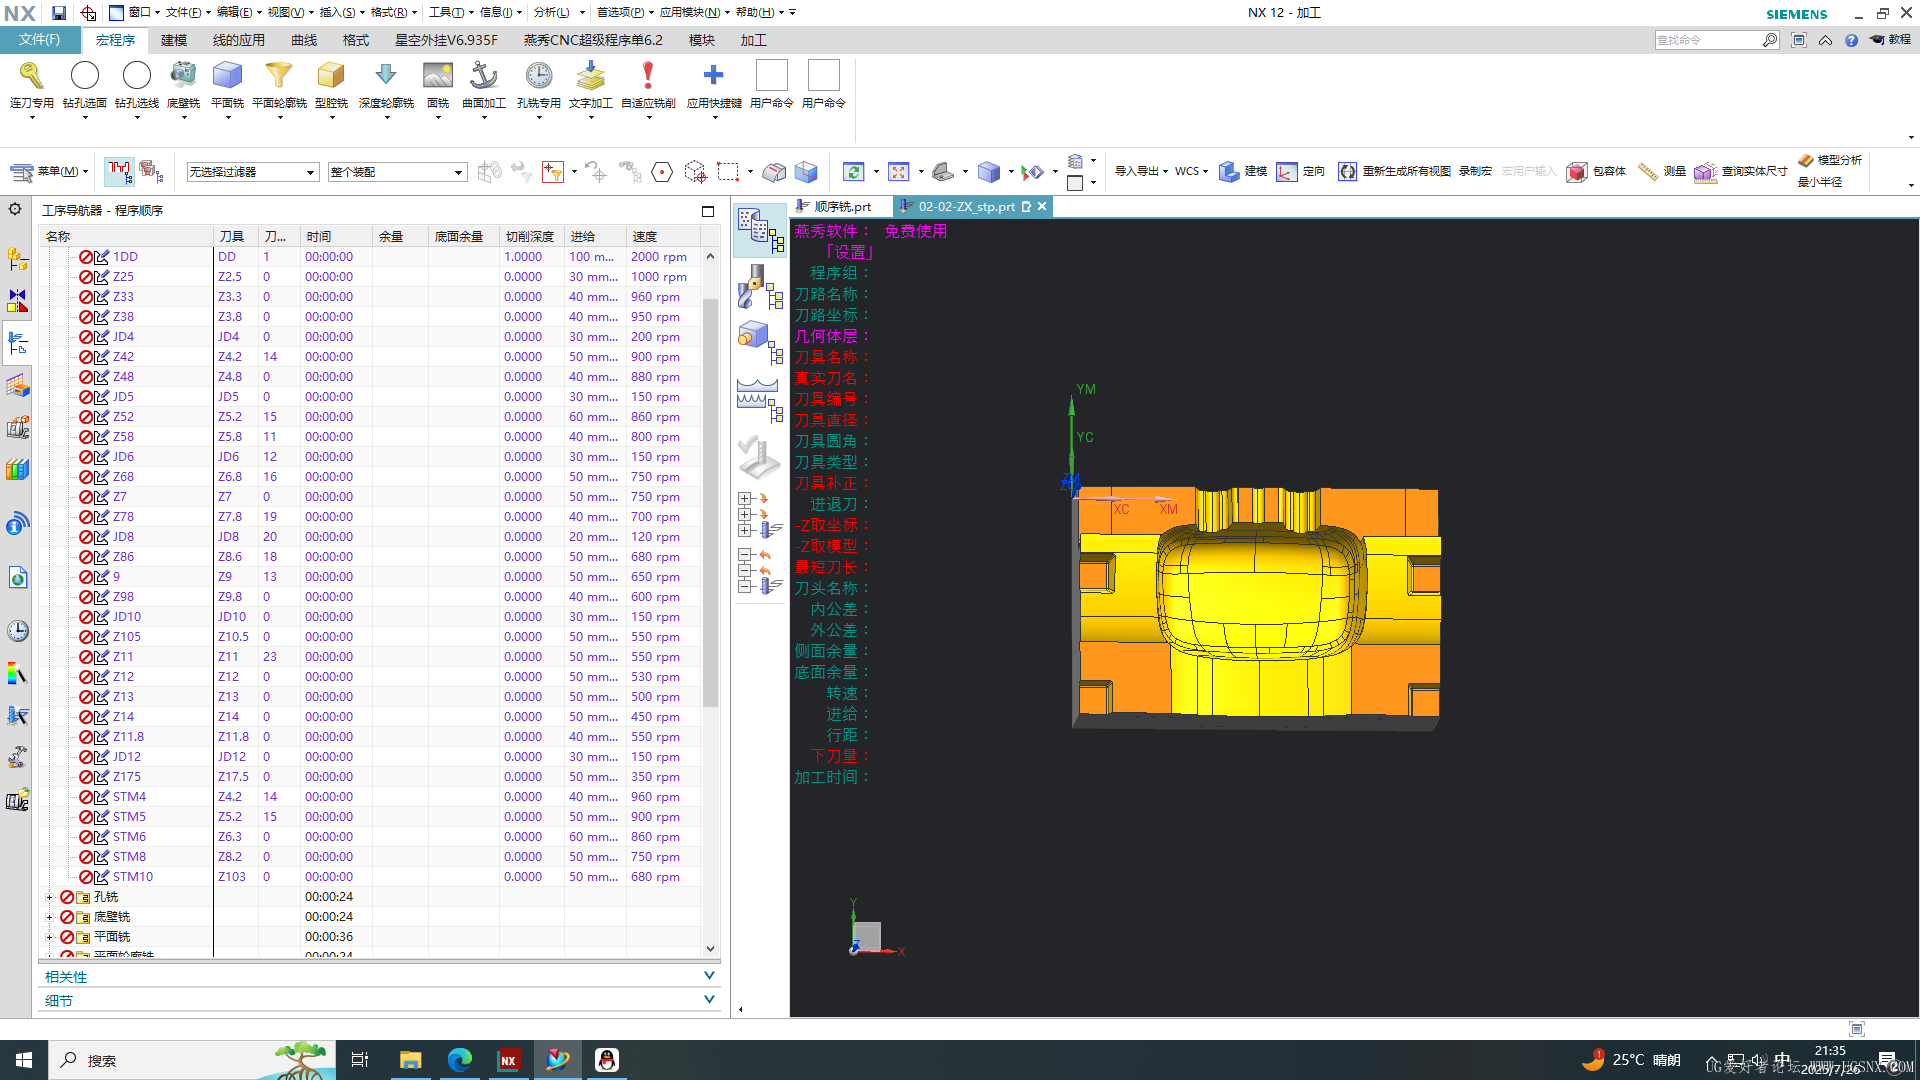Open the program order view sidebar icon

761,231
